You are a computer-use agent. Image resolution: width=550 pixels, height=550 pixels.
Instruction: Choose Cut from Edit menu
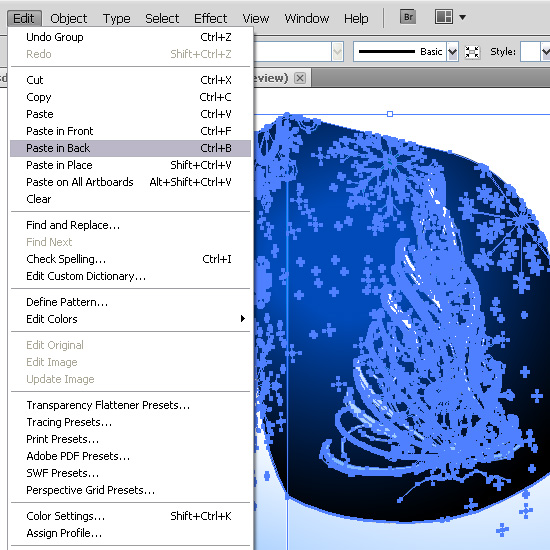click(130, 80)
